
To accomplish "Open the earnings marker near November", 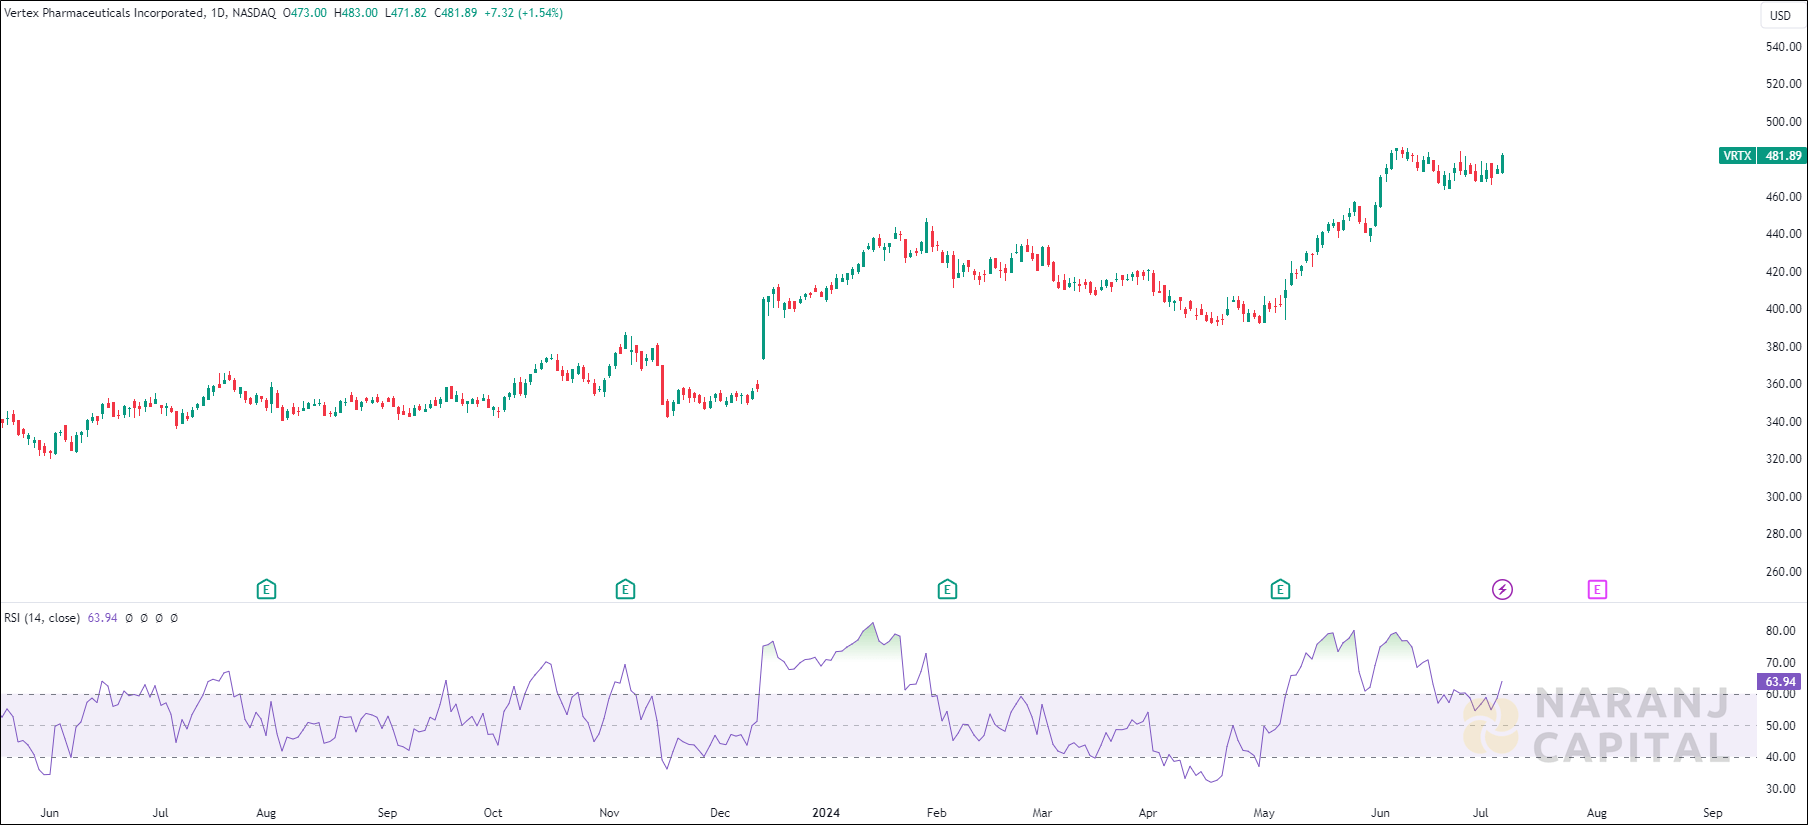I will pos(625,590).
